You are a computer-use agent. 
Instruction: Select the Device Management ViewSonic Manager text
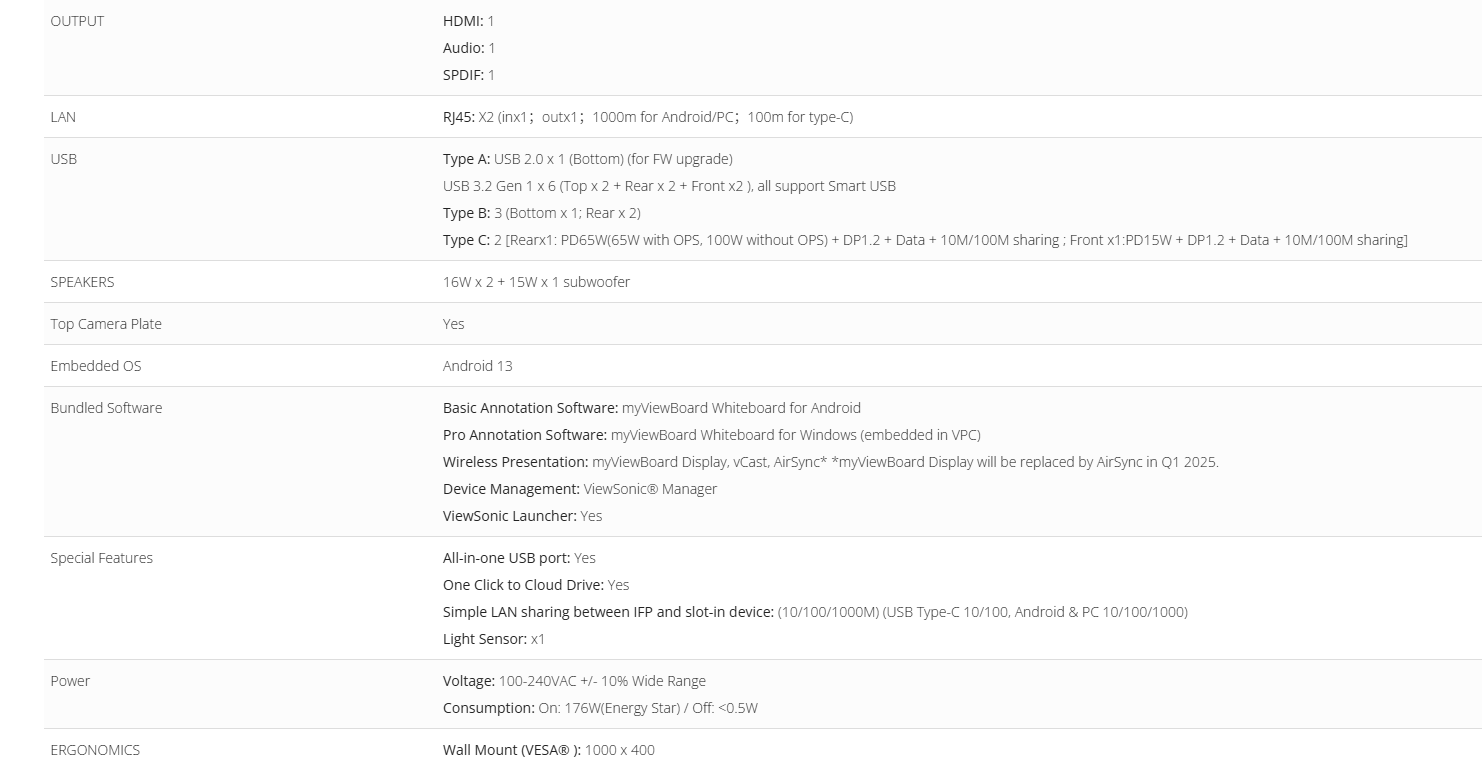[x=580, y=489]
